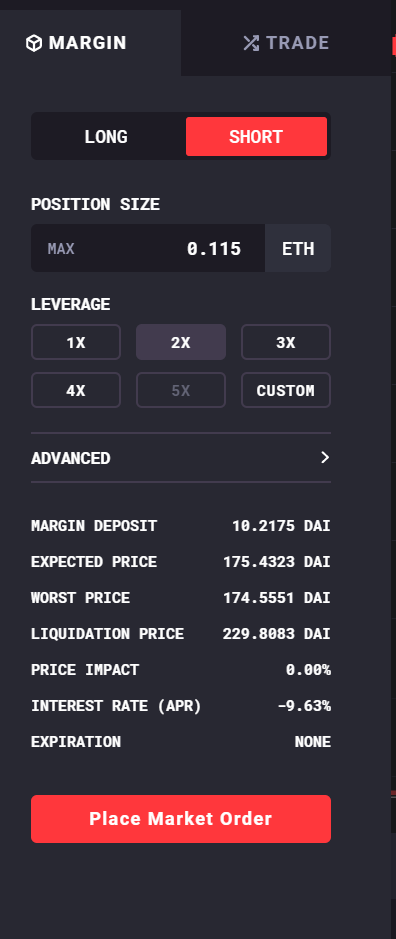Viewport: 396px width, 939px height.
Task: Click the LIQUIDATION PRICE value
Action: tap(276, 634)
